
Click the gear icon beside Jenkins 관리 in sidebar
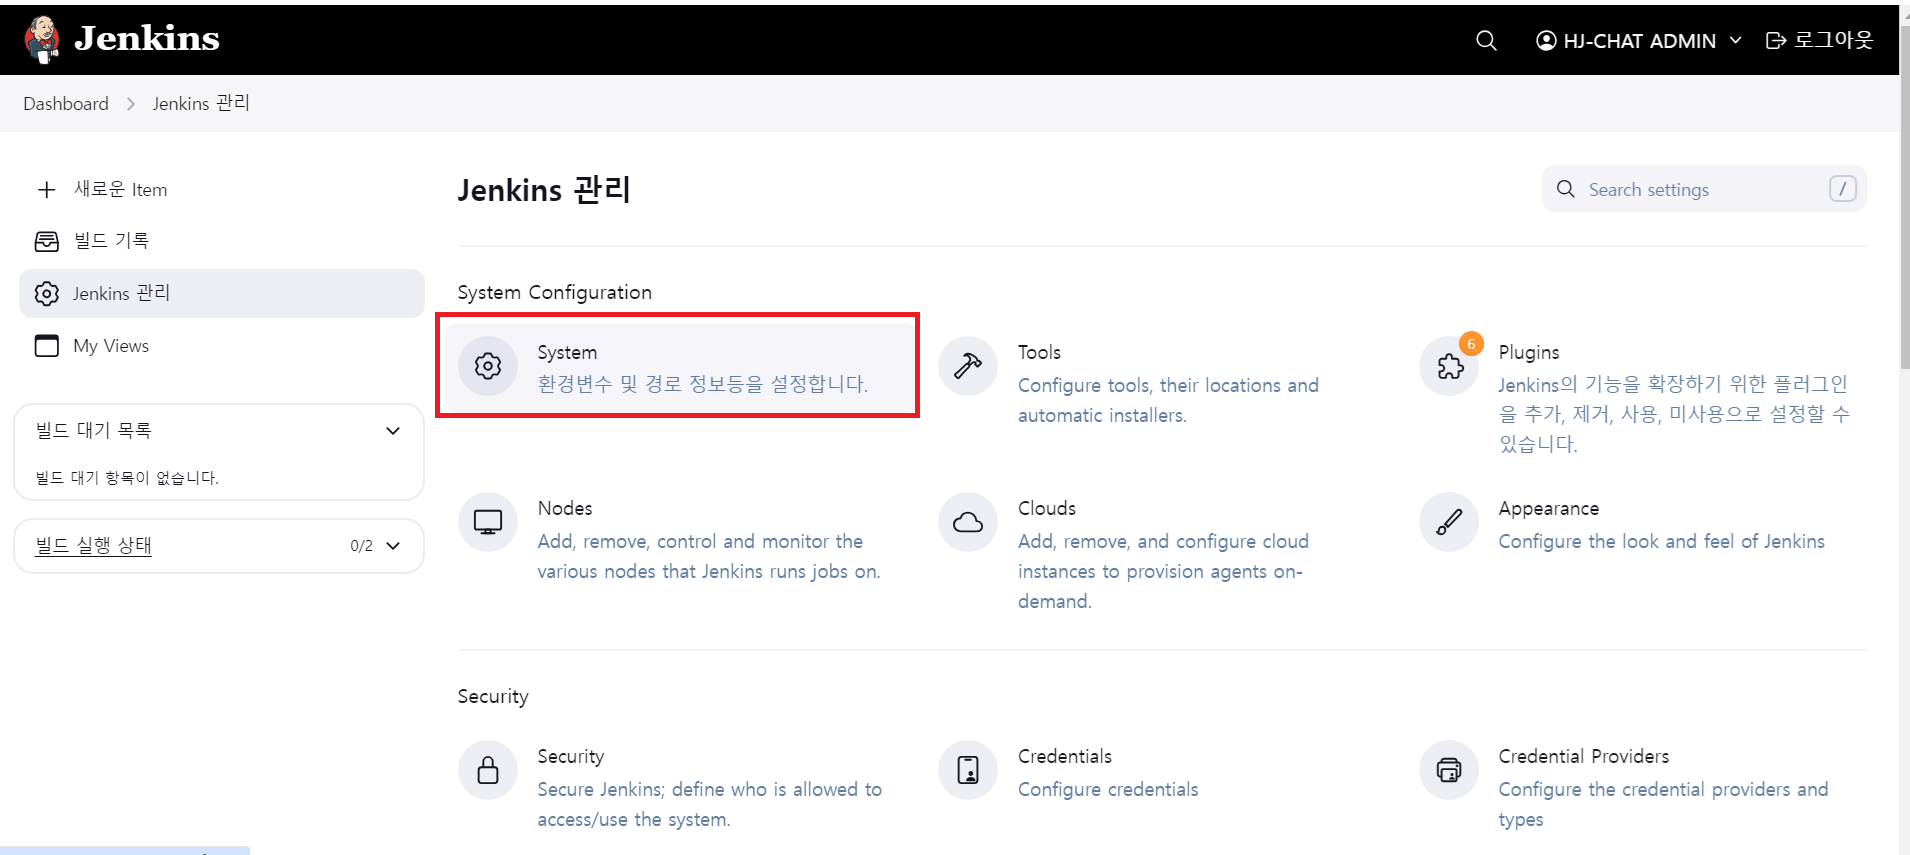pos(47,293)
